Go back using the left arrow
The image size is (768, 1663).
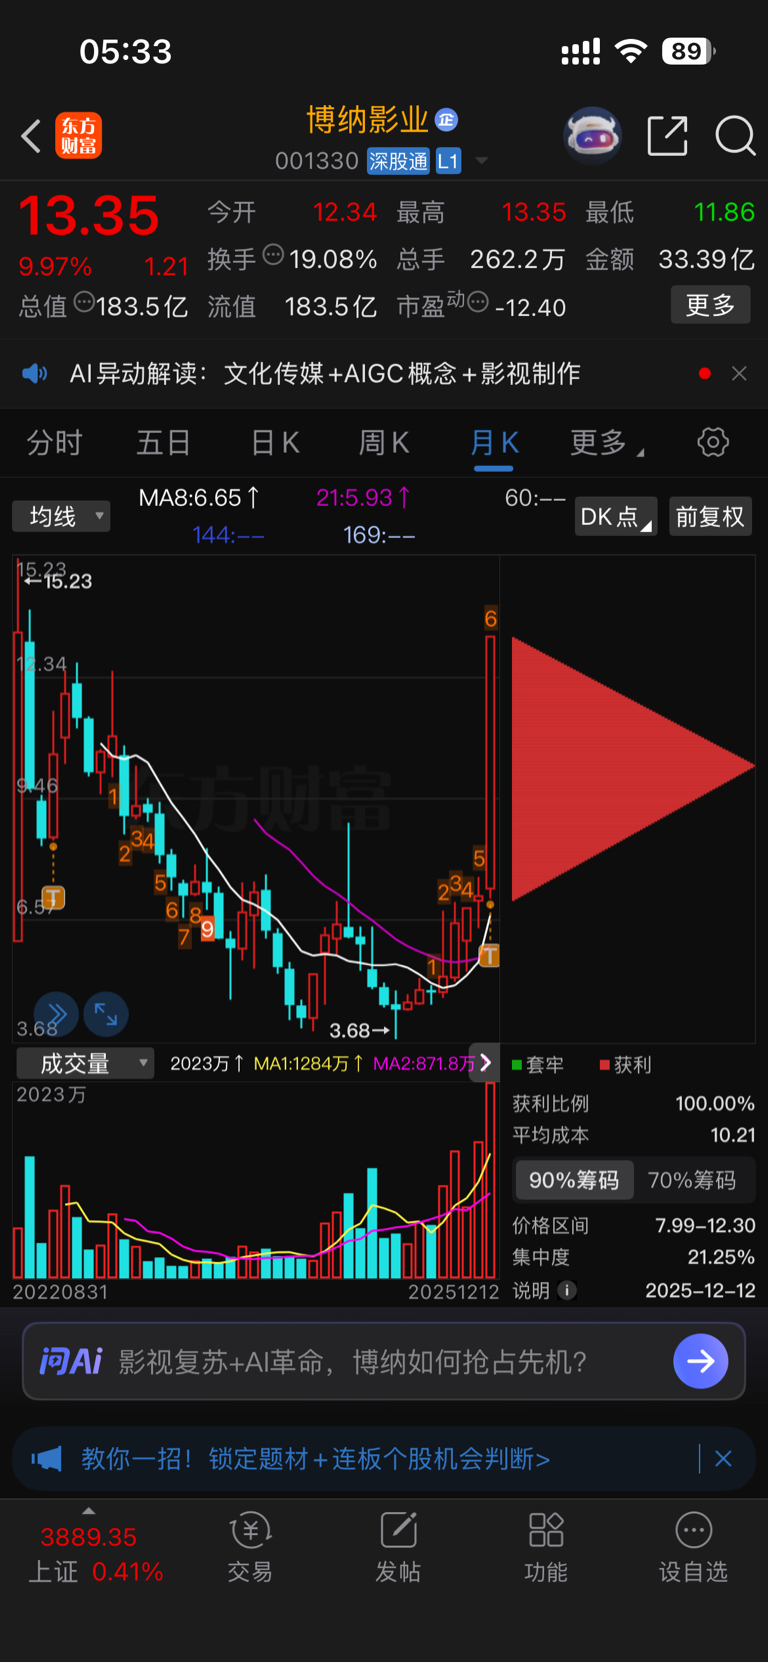(31, 135)
